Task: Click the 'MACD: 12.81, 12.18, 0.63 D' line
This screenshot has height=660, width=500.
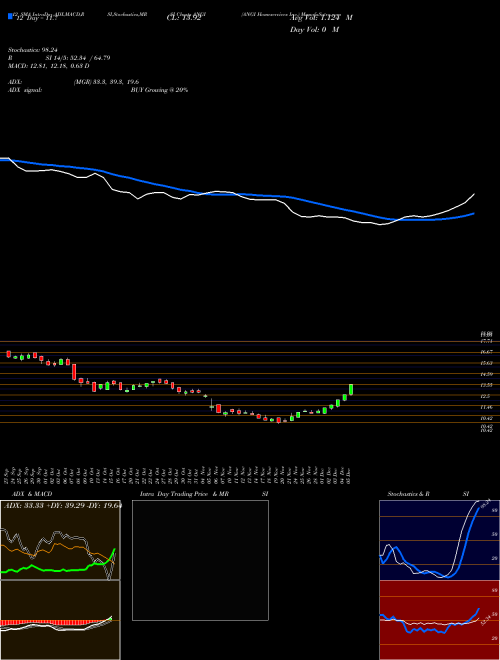Action: [x=48, y=66]
